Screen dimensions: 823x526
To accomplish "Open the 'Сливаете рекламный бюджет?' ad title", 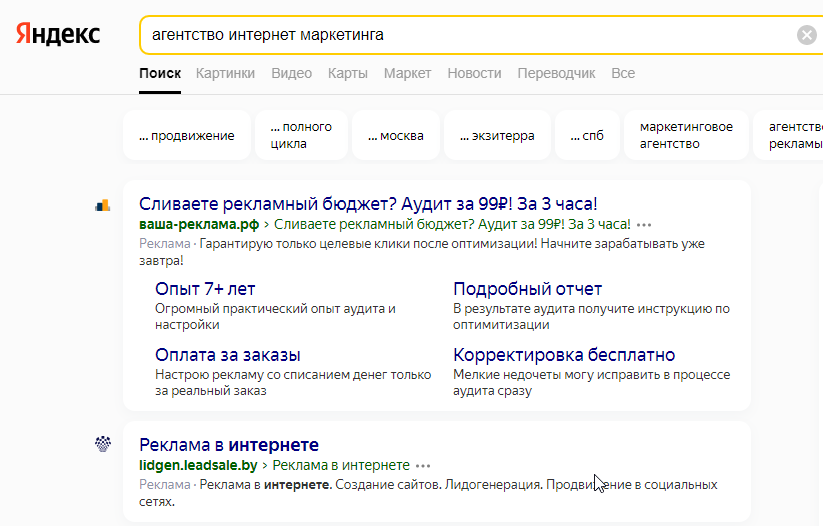I will pyautogui.click(x=368, y=204).
